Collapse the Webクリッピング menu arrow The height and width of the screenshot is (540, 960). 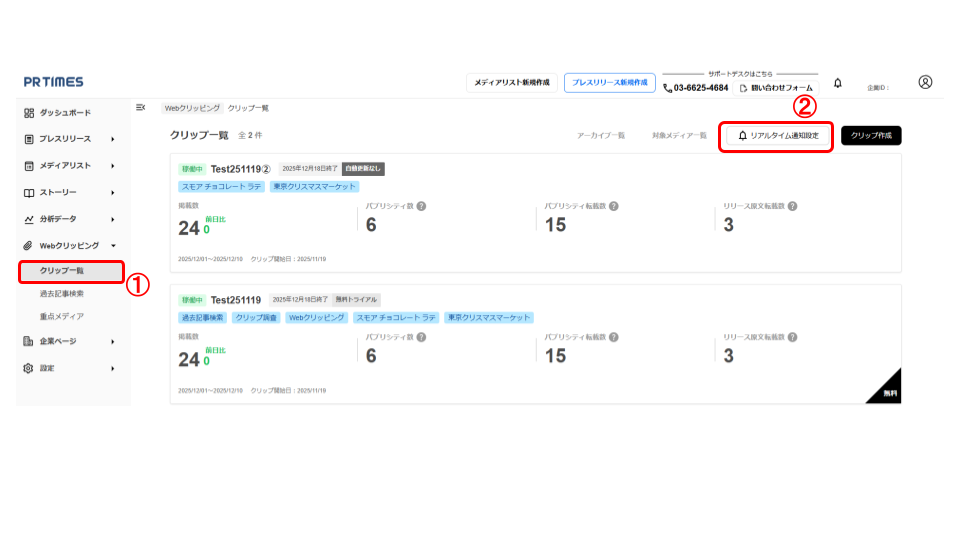click(x=113, y=245)
